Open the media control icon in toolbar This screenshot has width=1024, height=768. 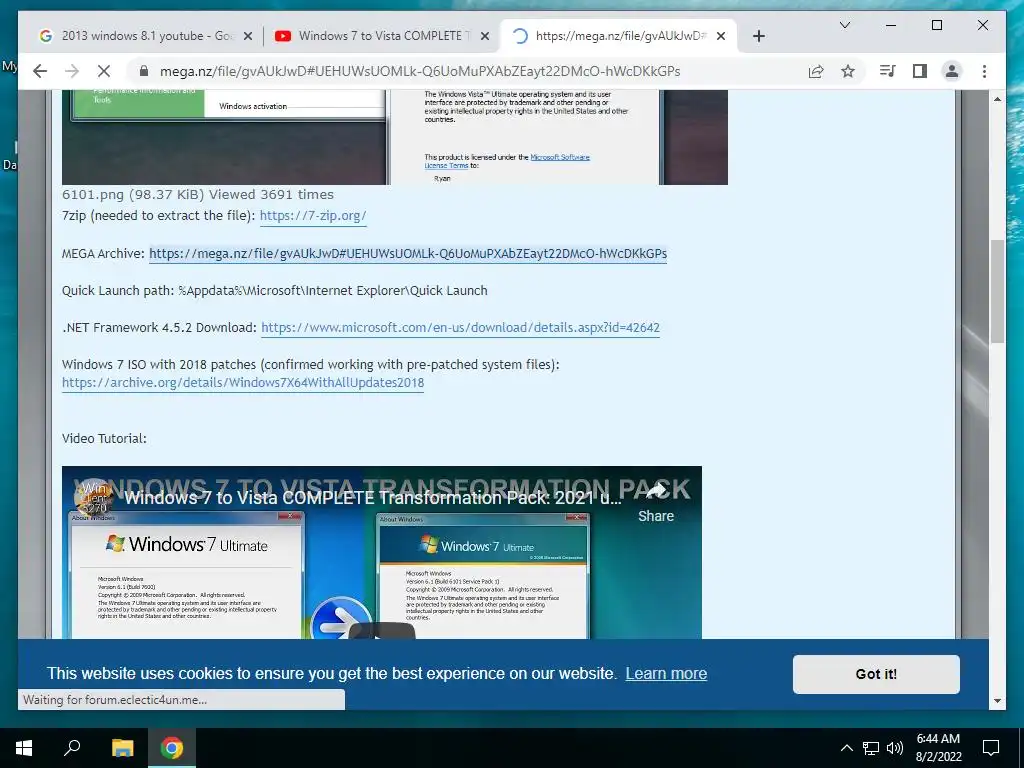tap(888, 71)
